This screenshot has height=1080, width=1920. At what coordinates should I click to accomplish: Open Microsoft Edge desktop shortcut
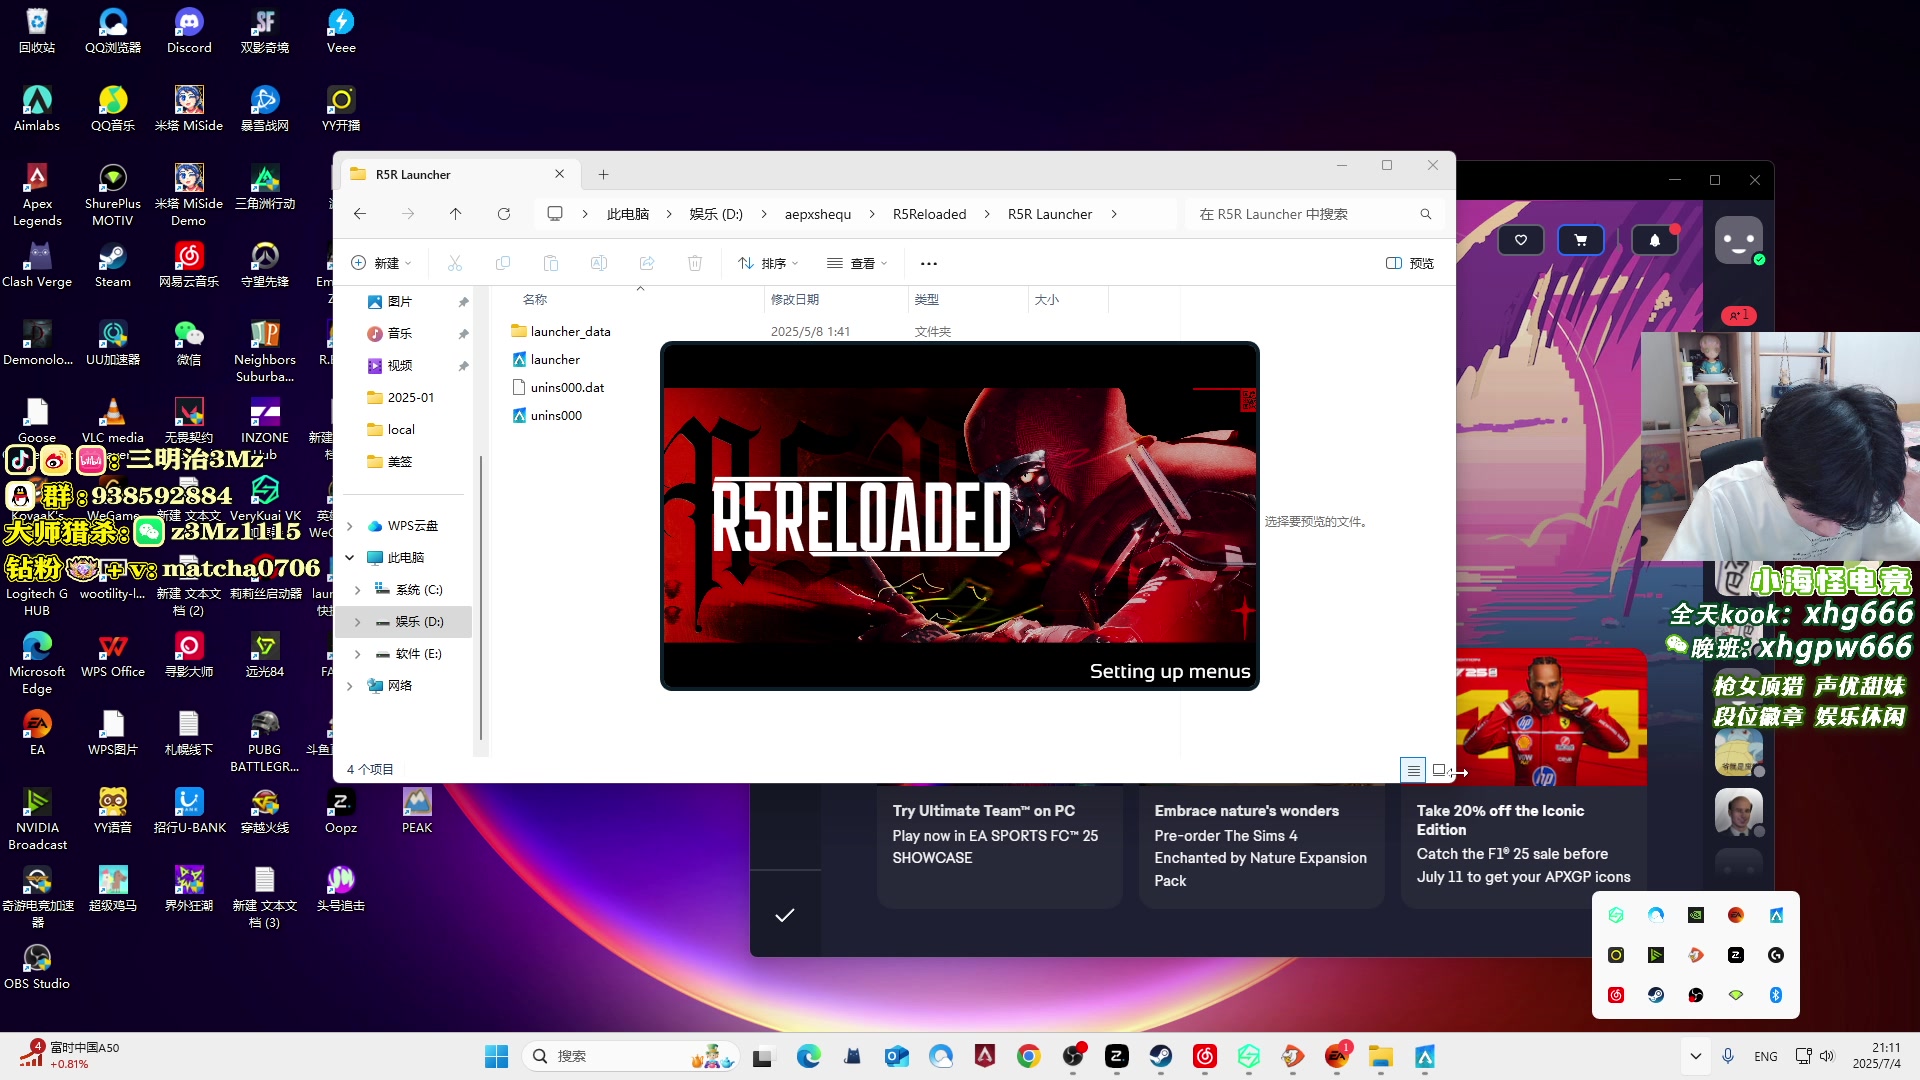pos(37,662)
